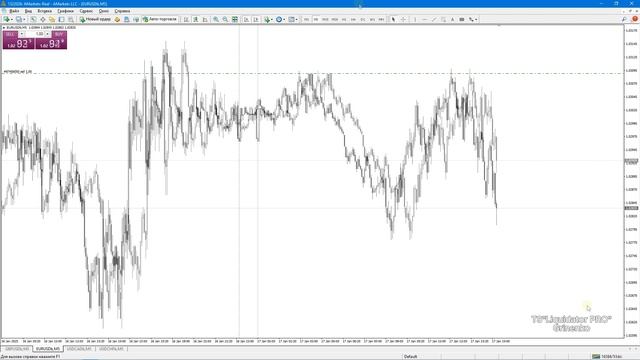Click the Default profile status bar entry
This screenshot has height=360, width=640.
(410, 357)
